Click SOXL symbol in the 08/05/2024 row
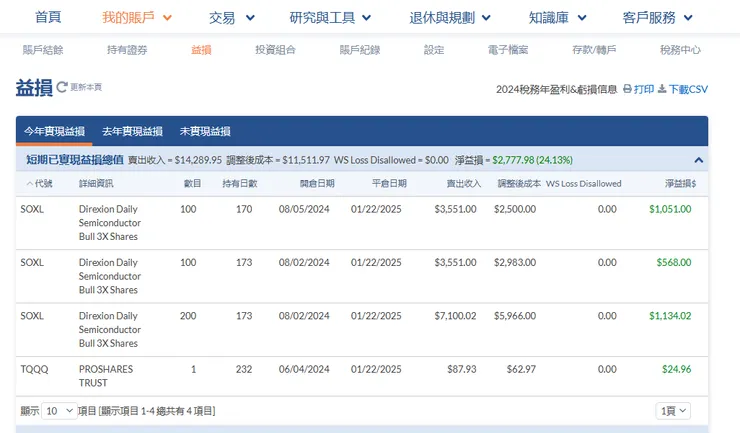The height and width of the screenshot is (433, 740). point(32,209)
